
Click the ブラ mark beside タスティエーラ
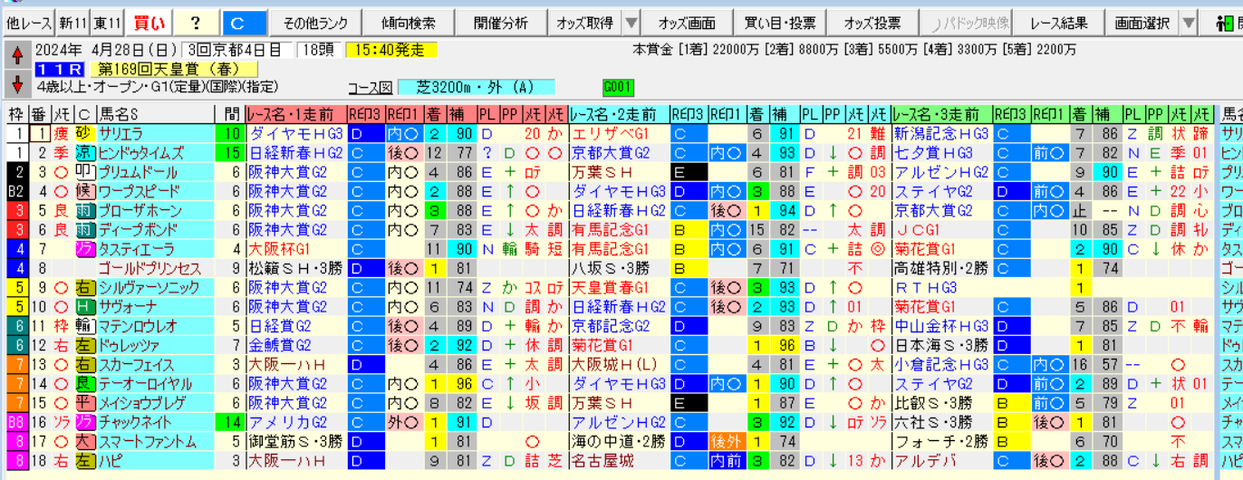pyautogui.click(x=86, y=249)
